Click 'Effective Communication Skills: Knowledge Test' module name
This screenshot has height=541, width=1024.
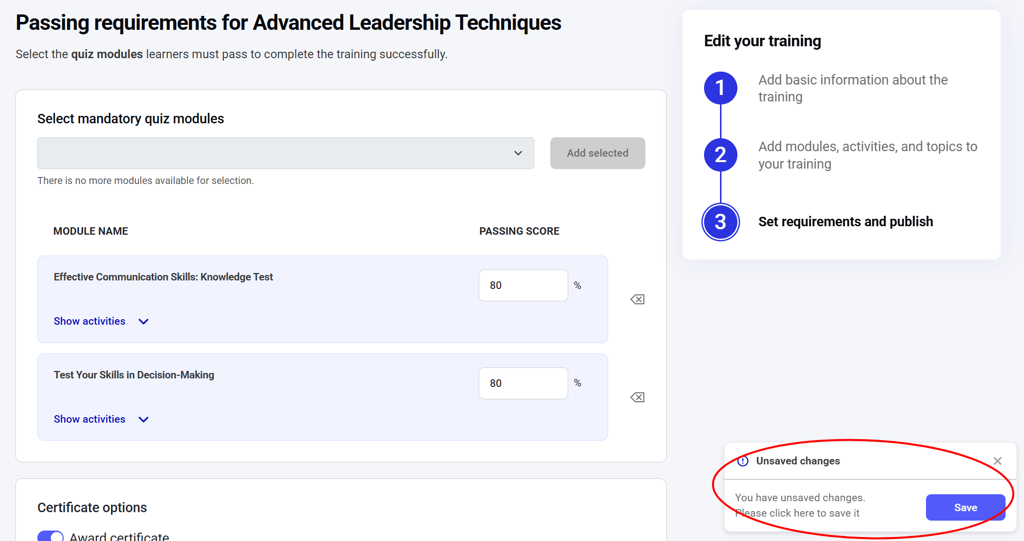tap(163, 277)
